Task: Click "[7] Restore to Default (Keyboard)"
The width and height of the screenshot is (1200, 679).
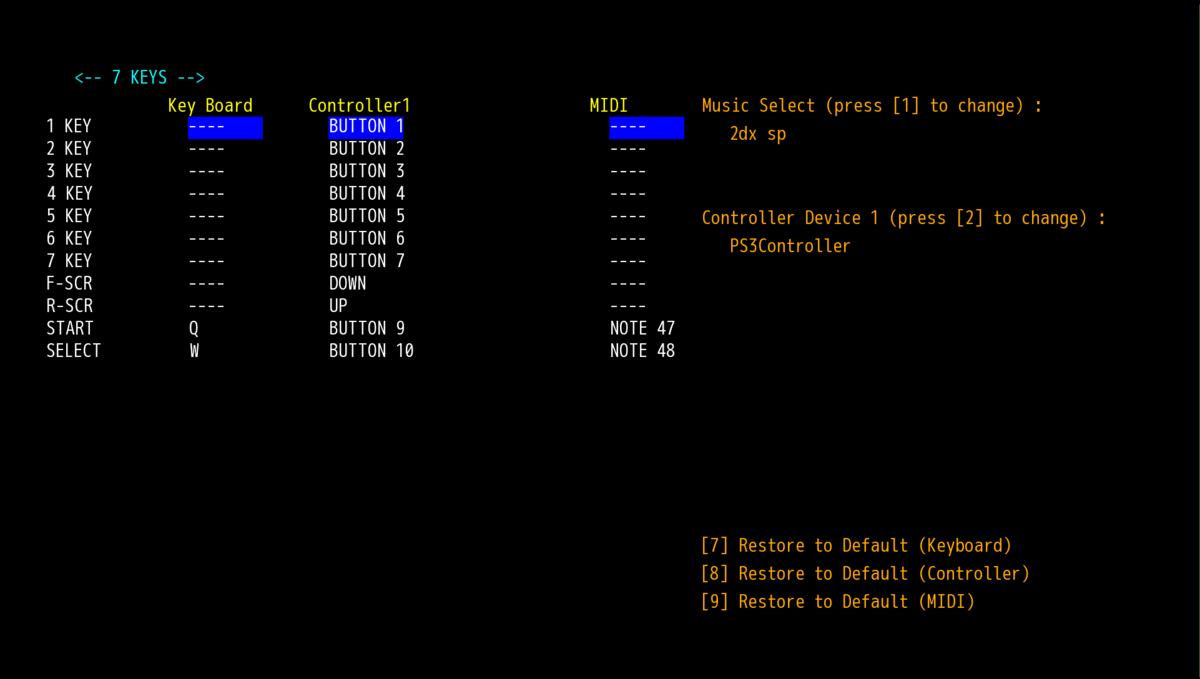Action: click(857, 546)
